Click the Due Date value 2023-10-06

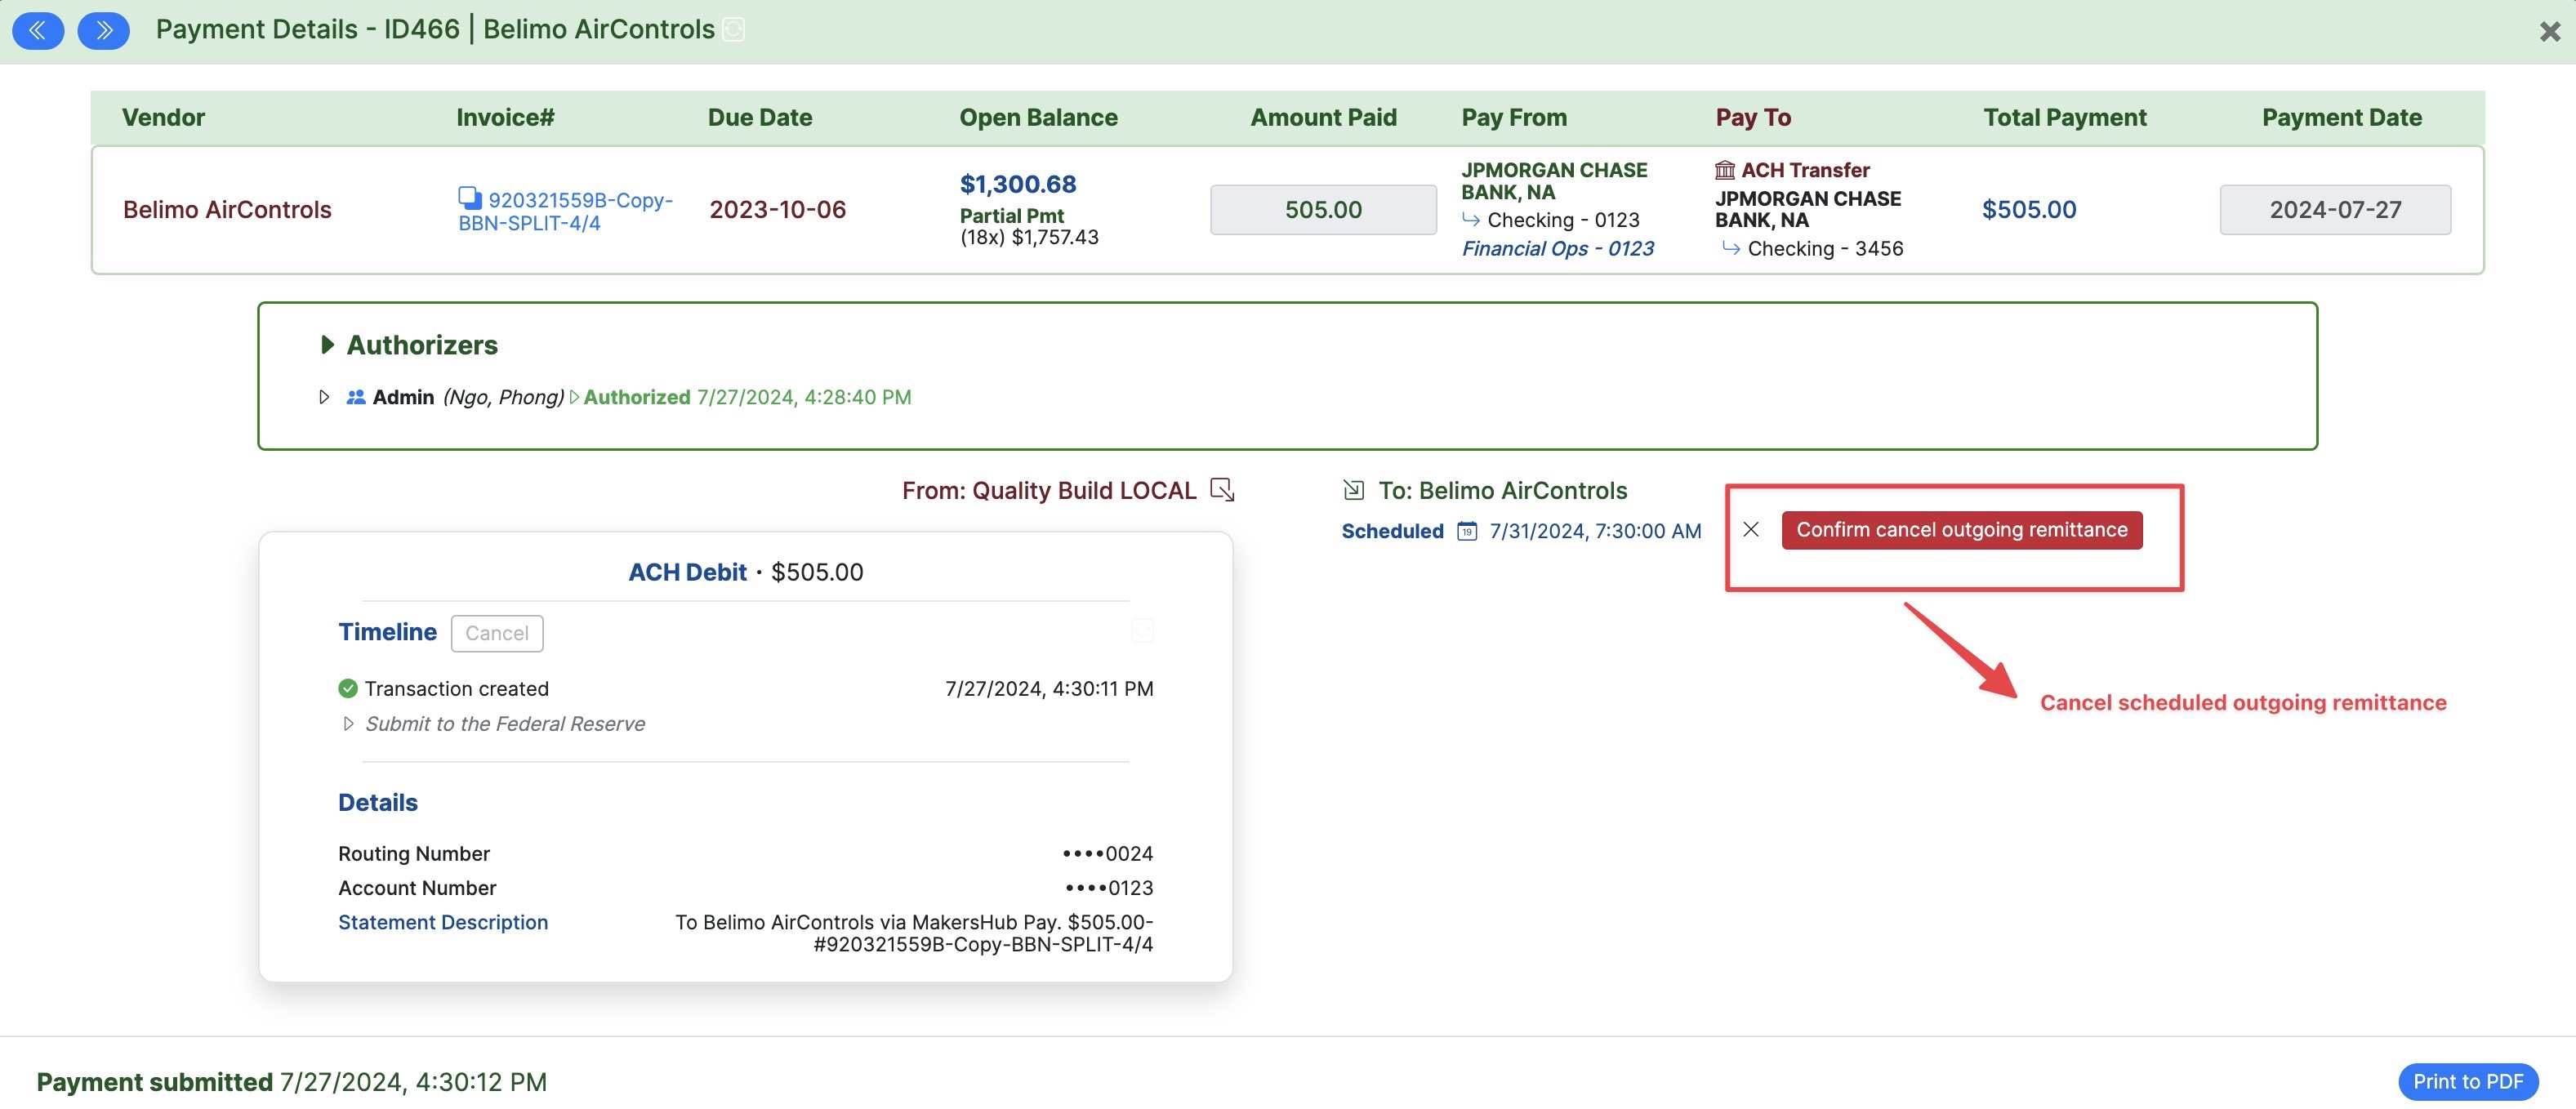coord(777,210)
